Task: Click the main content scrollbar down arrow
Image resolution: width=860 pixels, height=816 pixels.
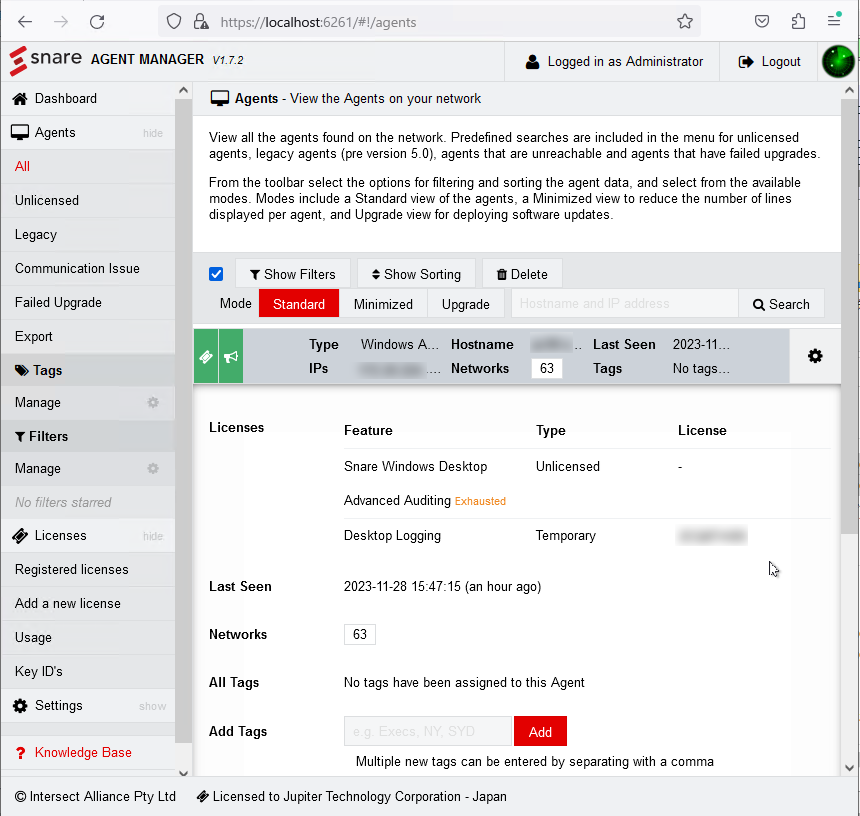Action: point(850,768)
